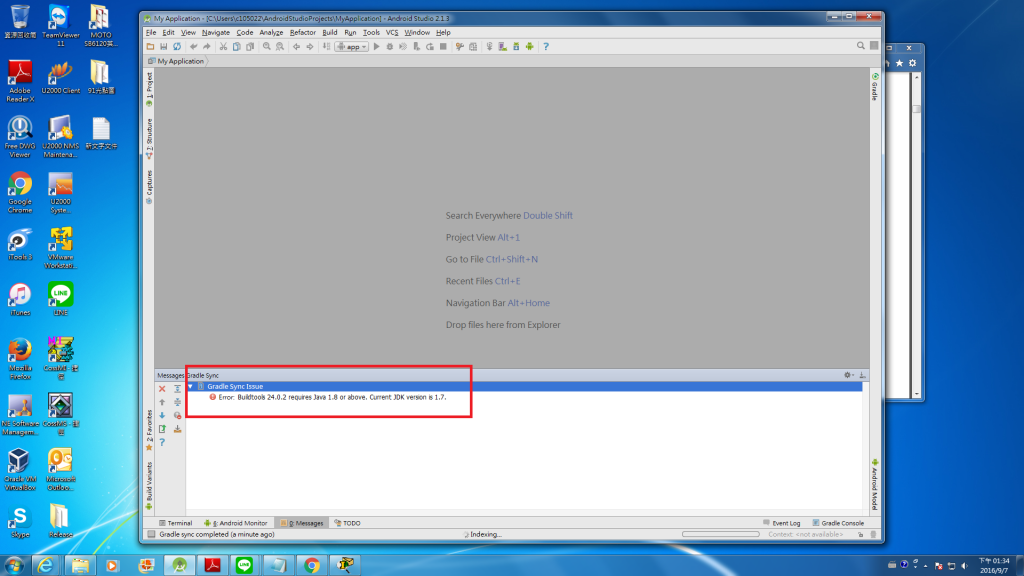Screen dimensions: 1024x576
Task: Click the Indexing progress bar
Action: pyautogui.click(x=720, y=534)
